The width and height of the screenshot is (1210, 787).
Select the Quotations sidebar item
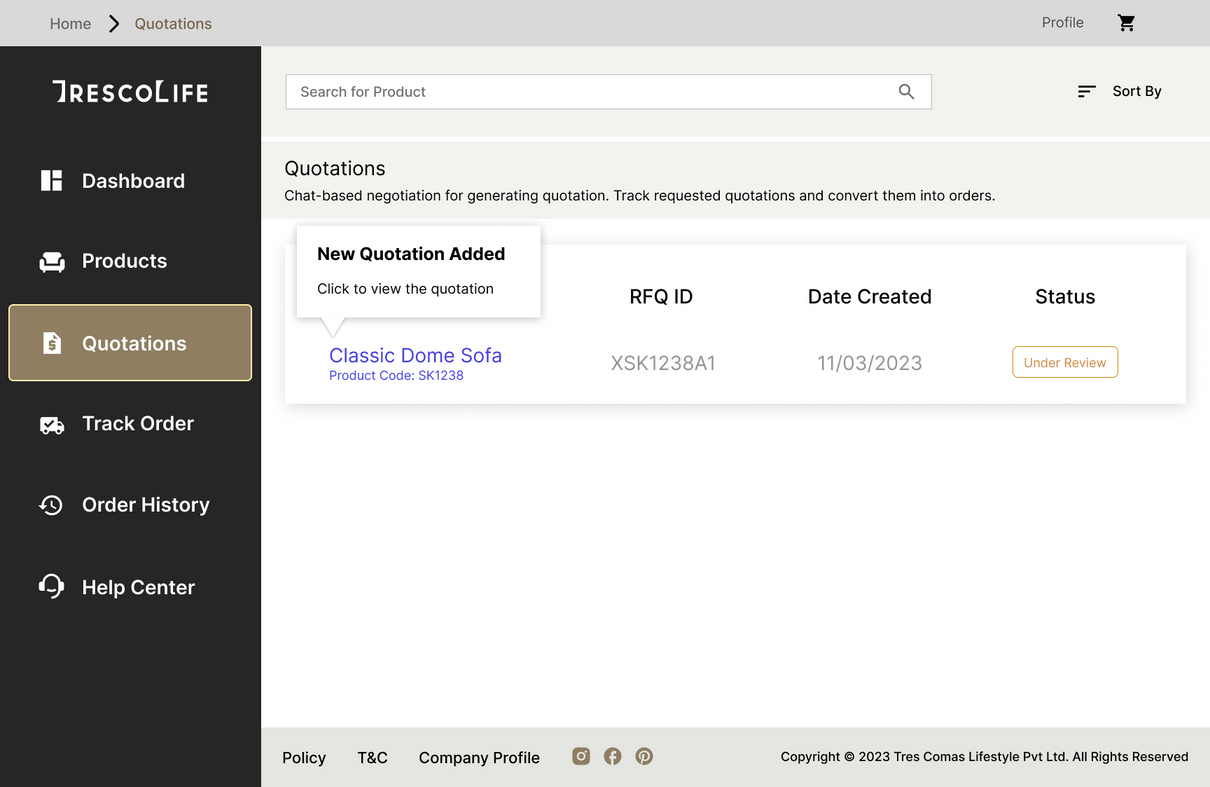(130, 343)
